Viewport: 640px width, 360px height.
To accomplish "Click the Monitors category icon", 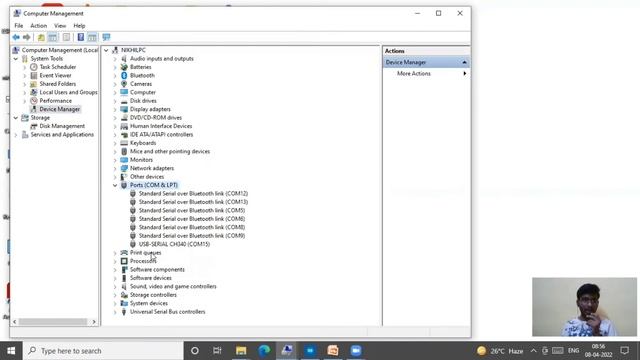I will pos(124,160).
